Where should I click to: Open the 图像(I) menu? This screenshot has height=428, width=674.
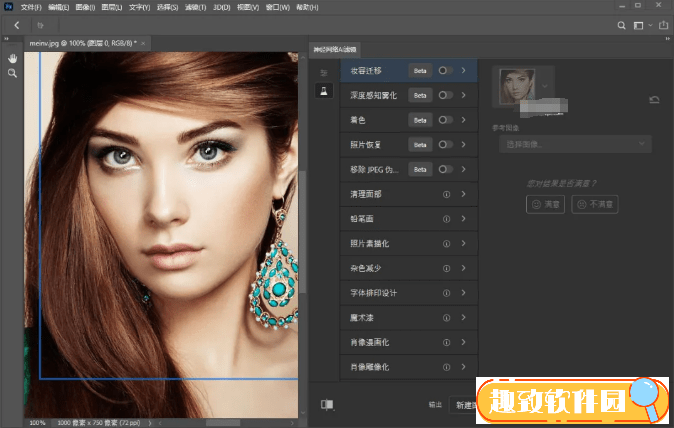pos(85,7)
